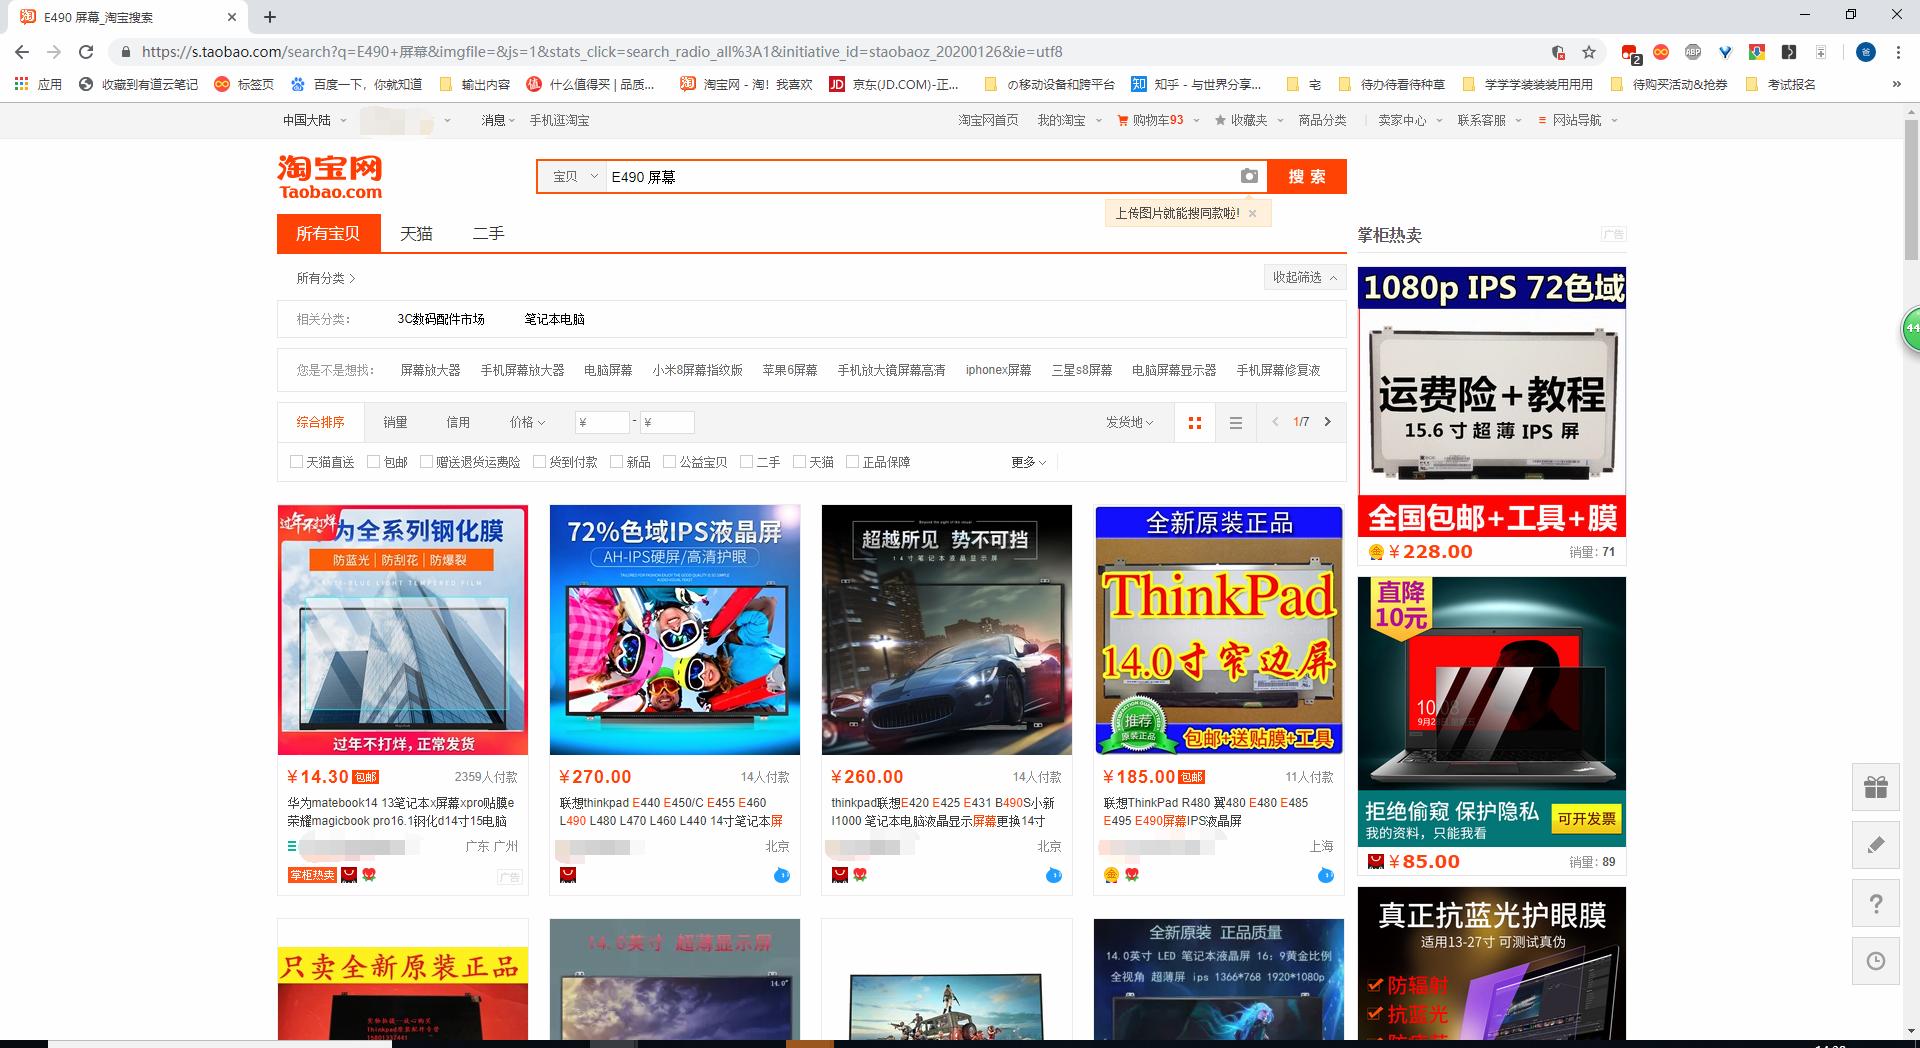Enable the 正品保障 authenticity filter

point(851,462)
